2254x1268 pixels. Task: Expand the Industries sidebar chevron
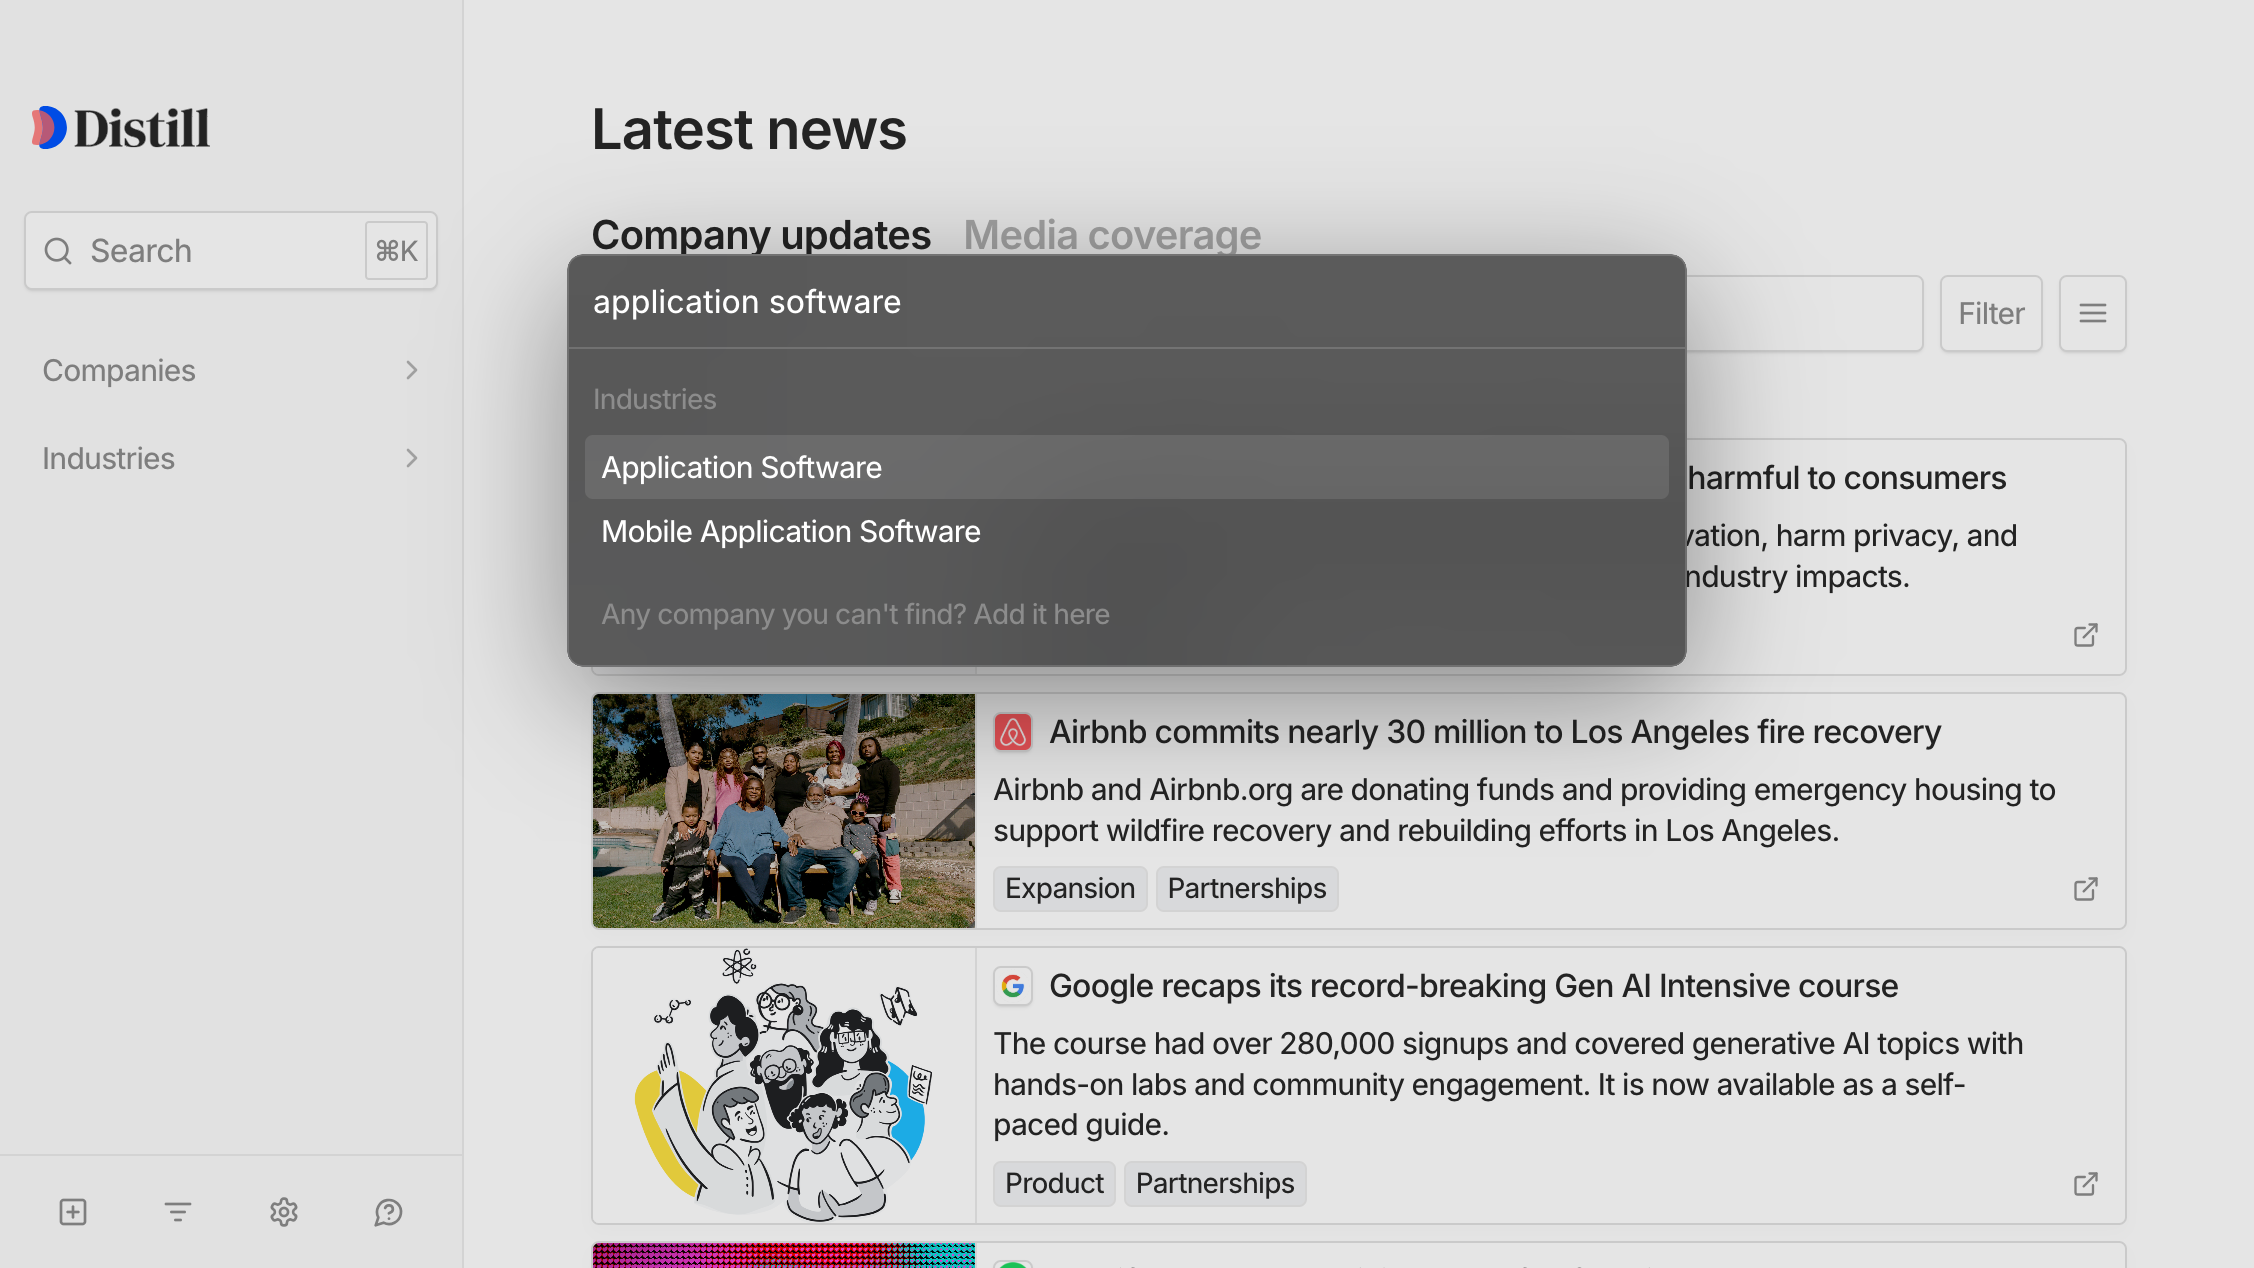(411, 459)
